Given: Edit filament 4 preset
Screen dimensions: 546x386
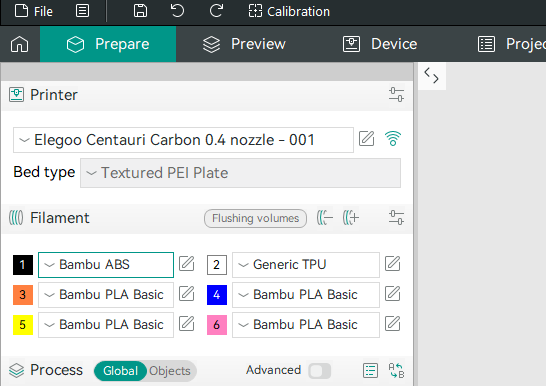Looking at the screenshot, I should 392,293.
